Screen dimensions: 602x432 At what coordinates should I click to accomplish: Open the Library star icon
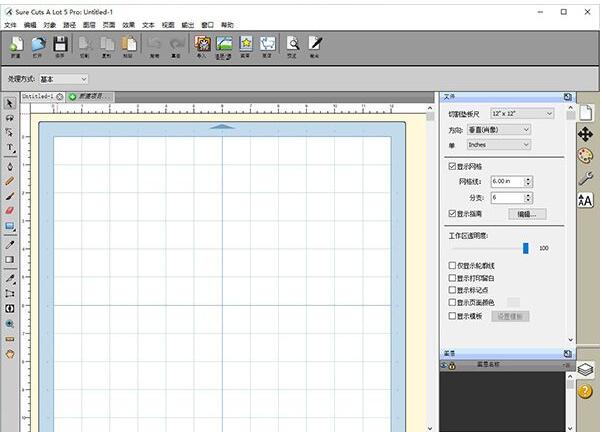click(x=246, y=47)
